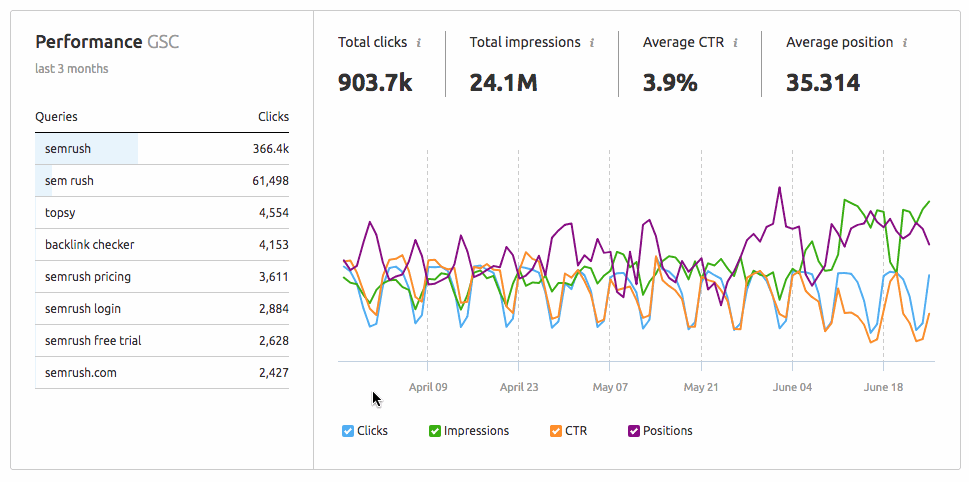The height and width of the screenshot is (482, 969).
Task: Click the June 04 axis label
Action: tap(793, 387)
